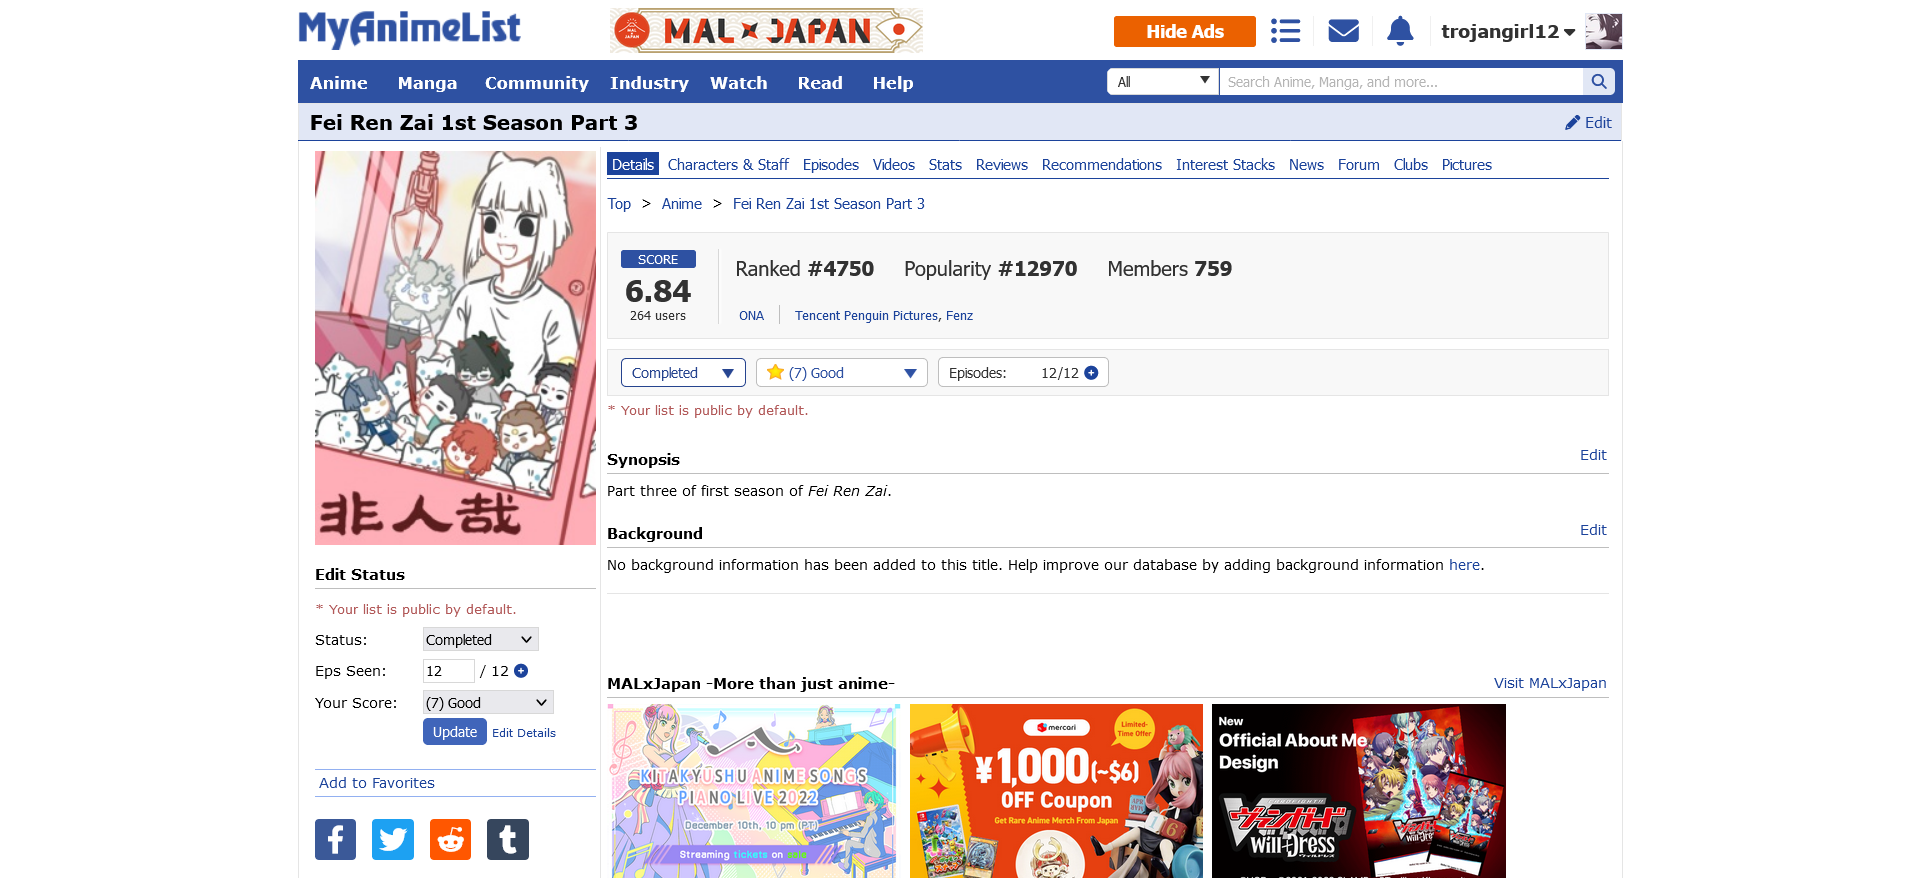Open the Help menu
Viewport: 1920px width, 878px height.
pyautogui.click(x=893, y=83)
